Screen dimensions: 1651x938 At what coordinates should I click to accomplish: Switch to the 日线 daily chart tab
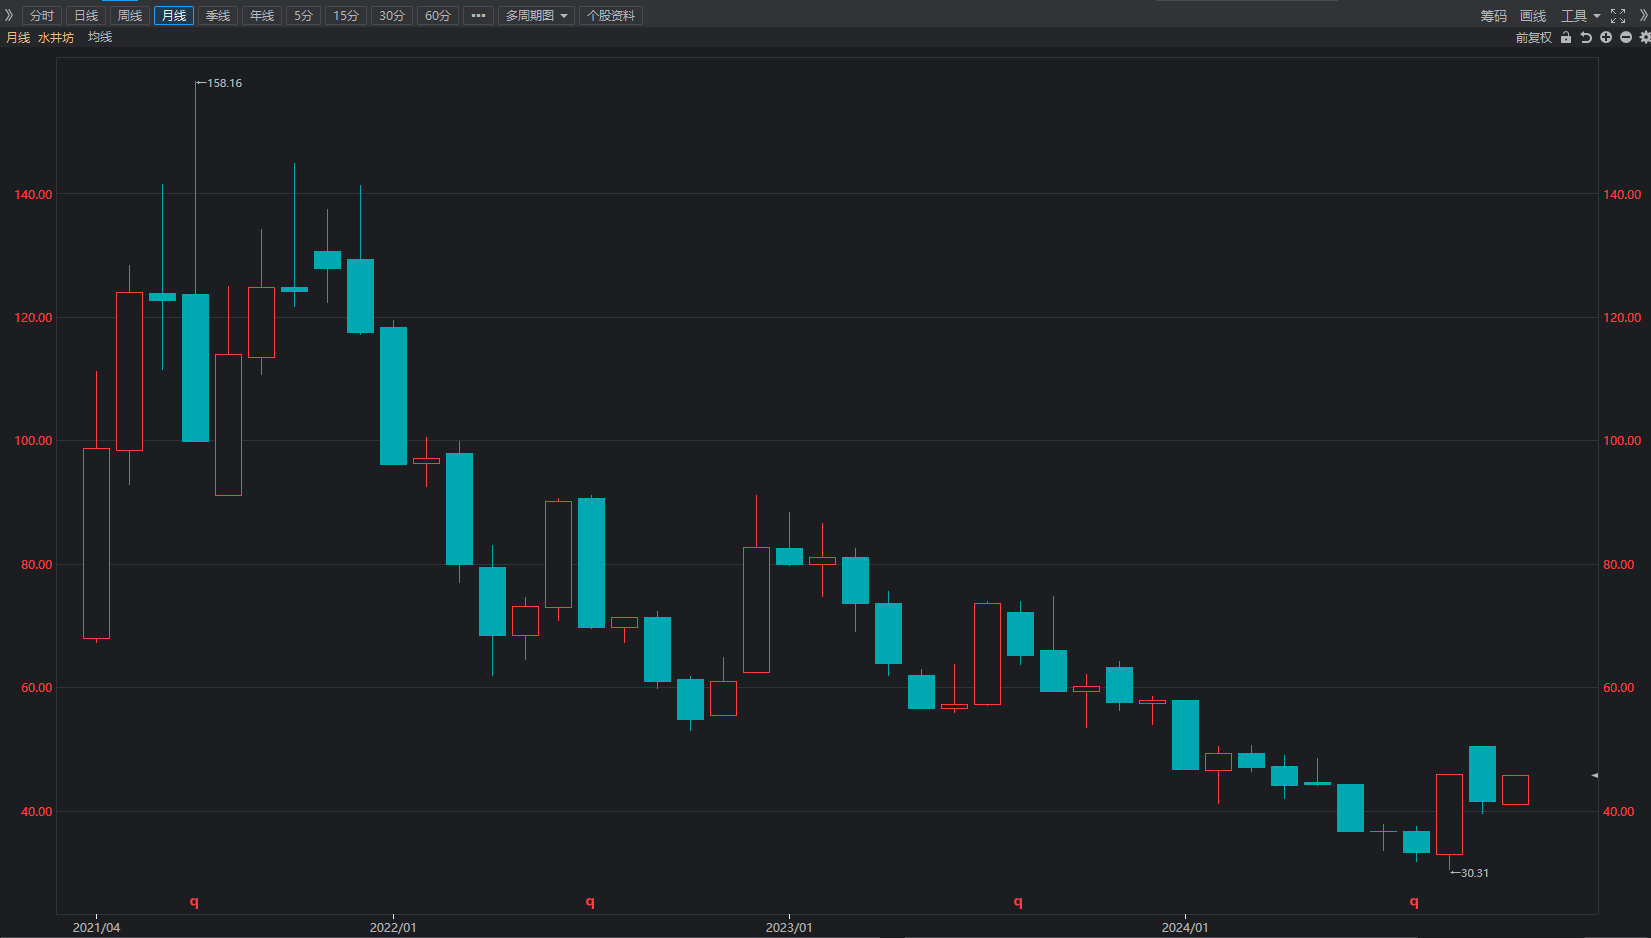pos(86,16)
